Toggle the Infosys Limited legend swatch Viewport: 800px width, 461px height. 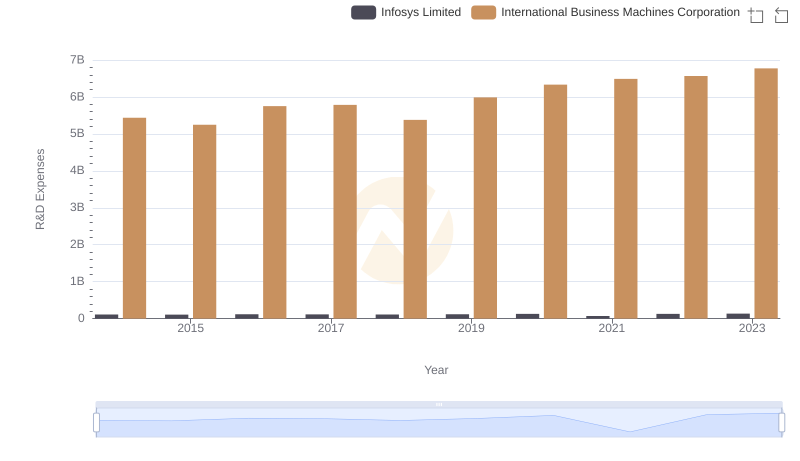coord(363,12)
